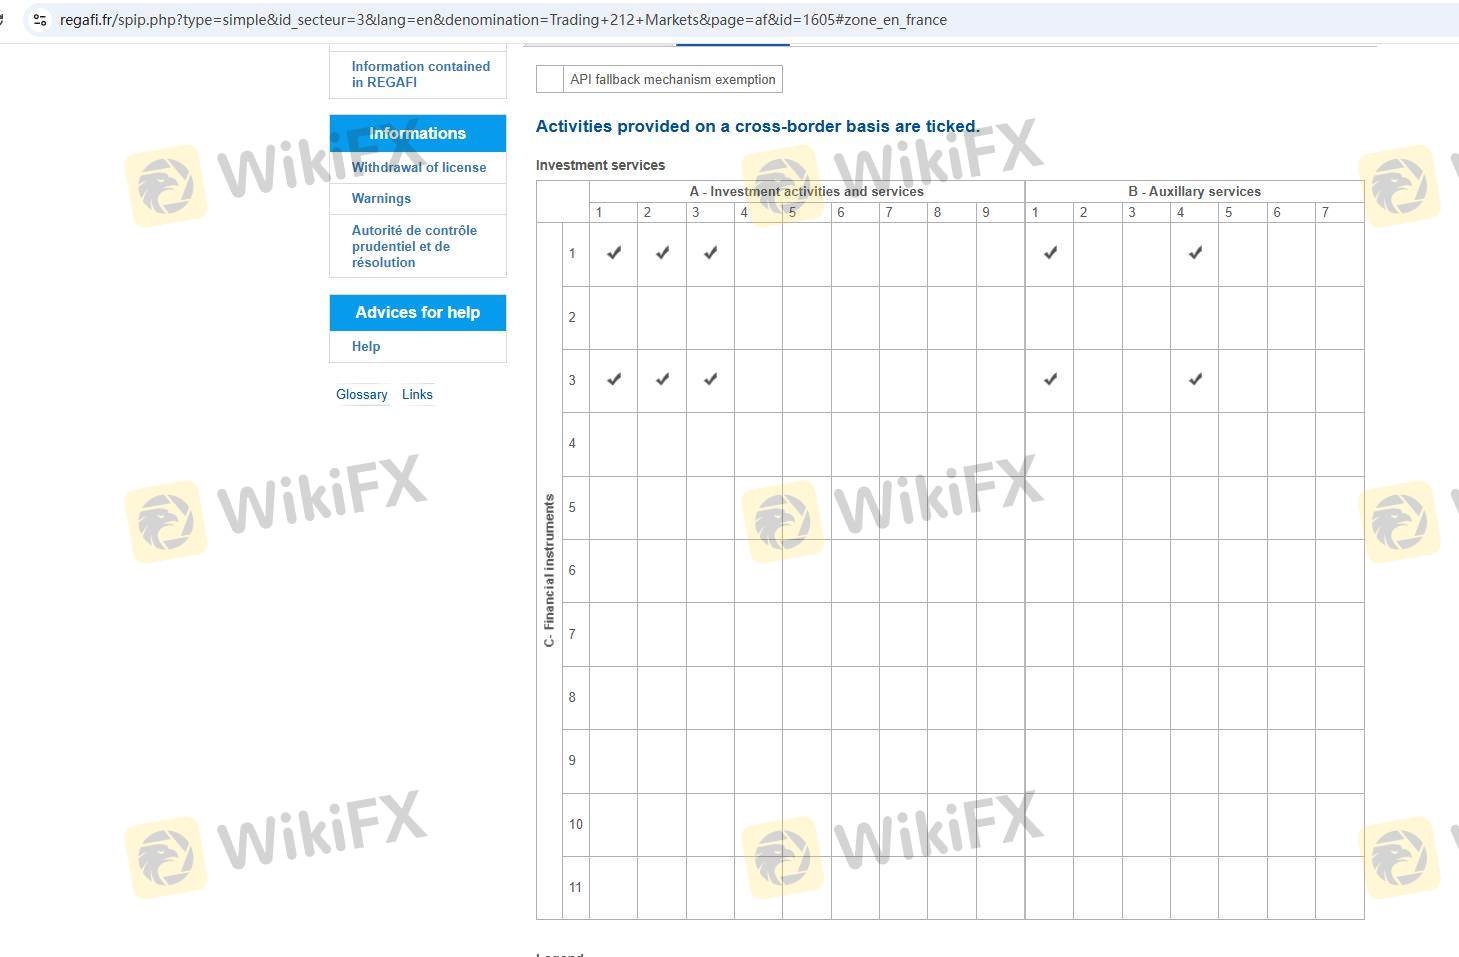Open Information contained in REGAFI link
1459x957 pixels.
[420, 74]
